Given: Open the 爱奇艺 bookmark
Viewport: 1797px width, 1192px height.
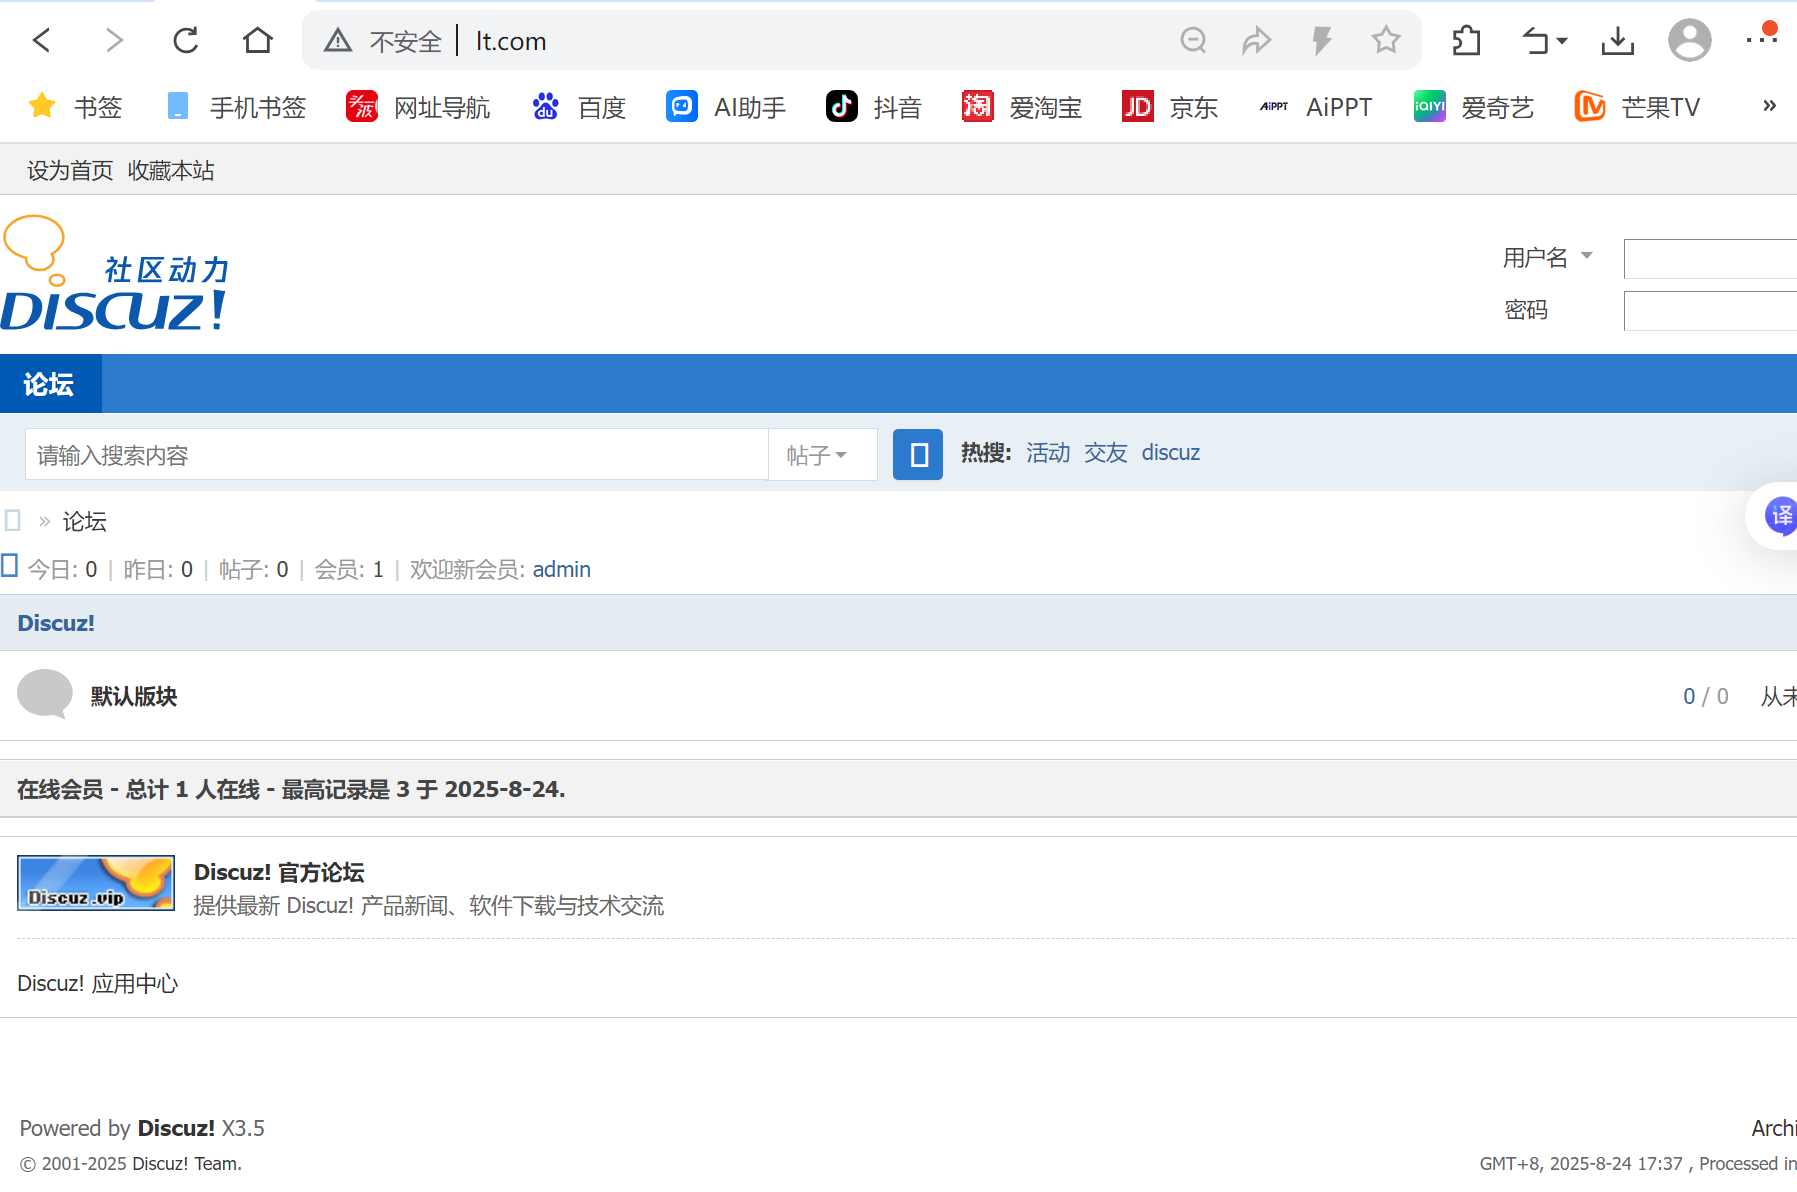Looking at the screenshot, I should [1473, 106].
